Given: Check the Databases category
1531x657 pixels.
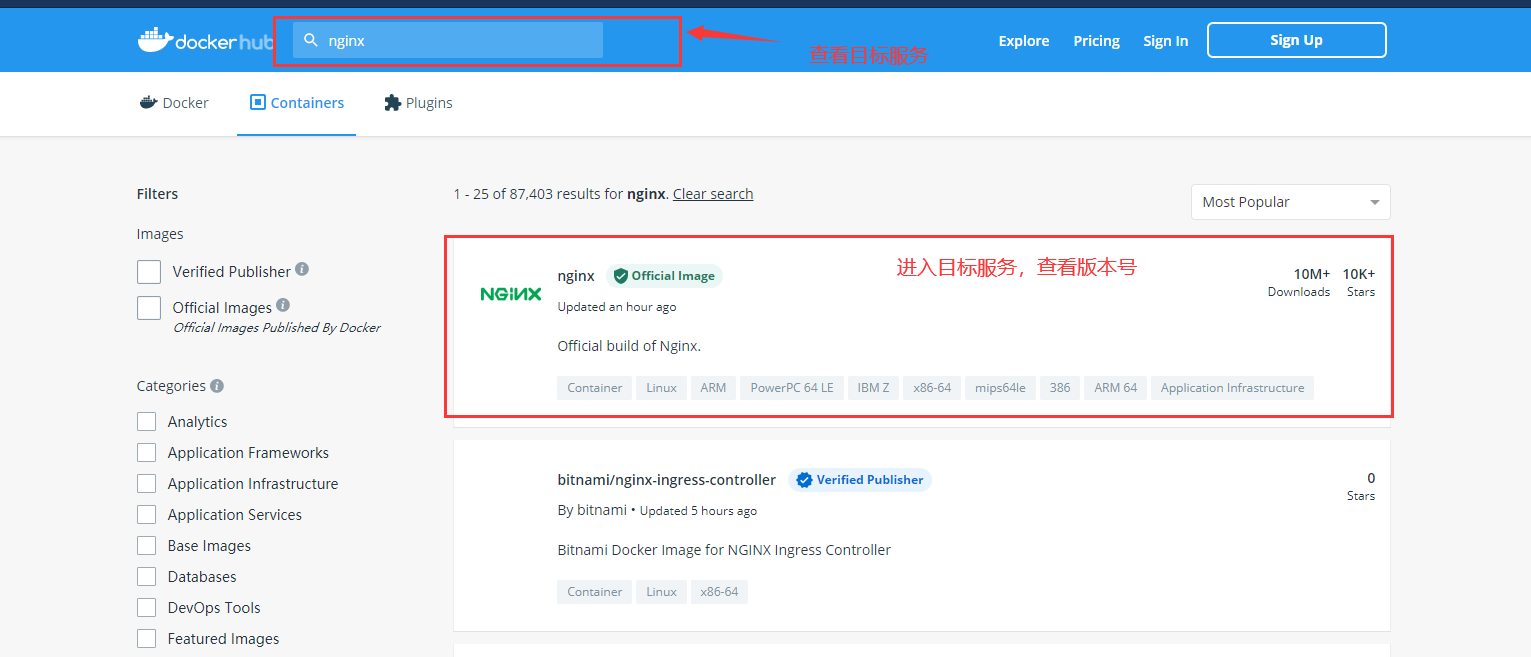Looking at the screenshot, I should 147,577.
